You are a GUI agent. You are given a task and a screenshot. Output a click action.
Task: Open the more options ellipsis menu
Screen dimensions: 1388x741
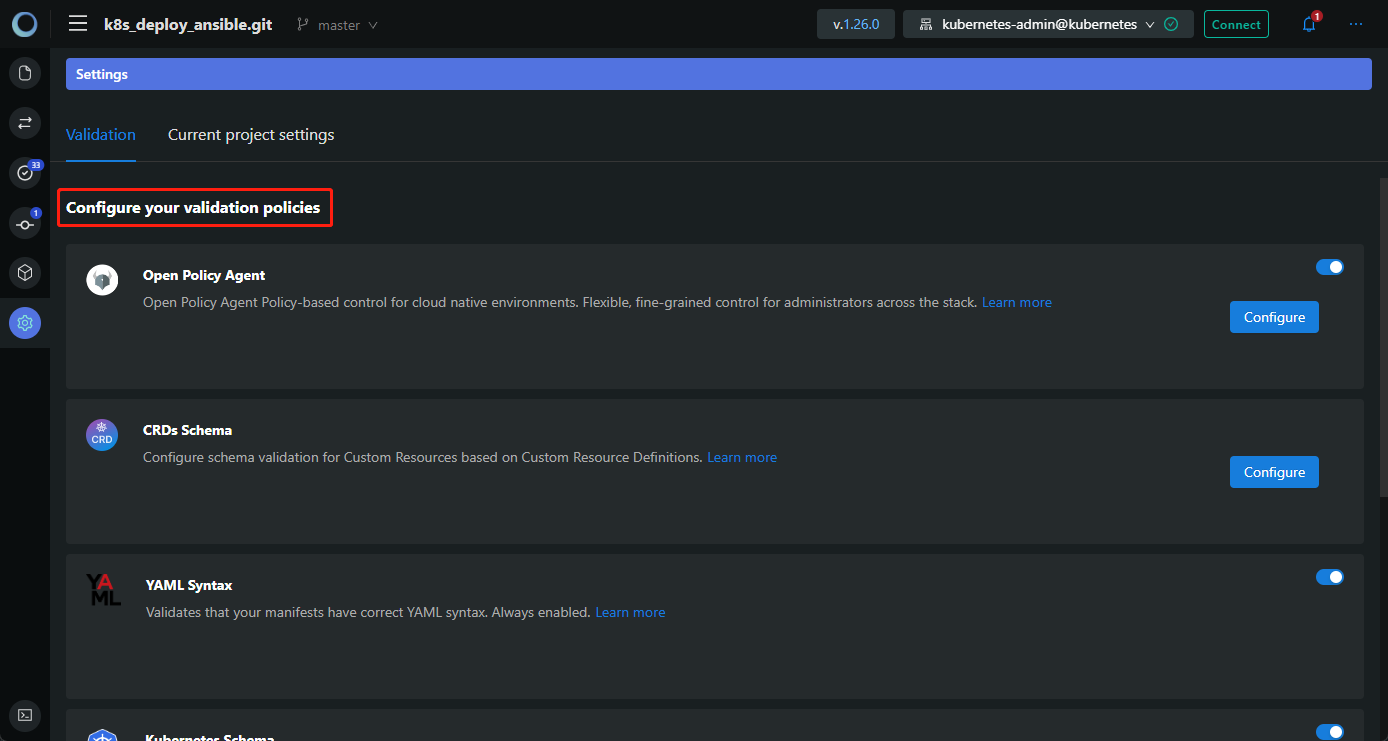pos(1356,24)
